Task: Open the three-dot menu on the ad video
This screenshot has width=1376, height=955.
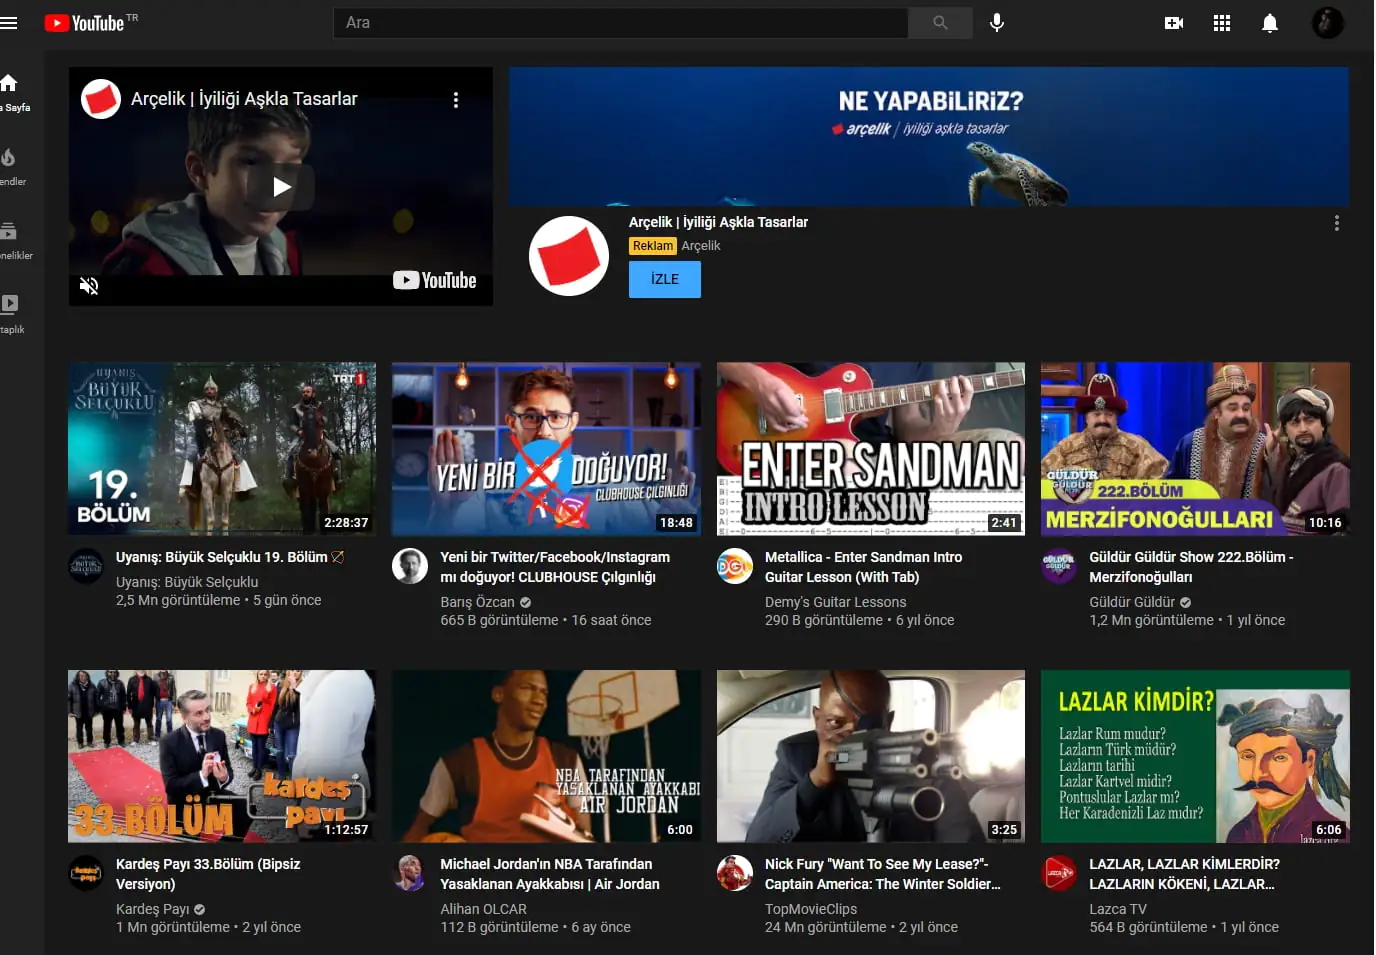Action: pyautogui.click(x=457, y=100)
